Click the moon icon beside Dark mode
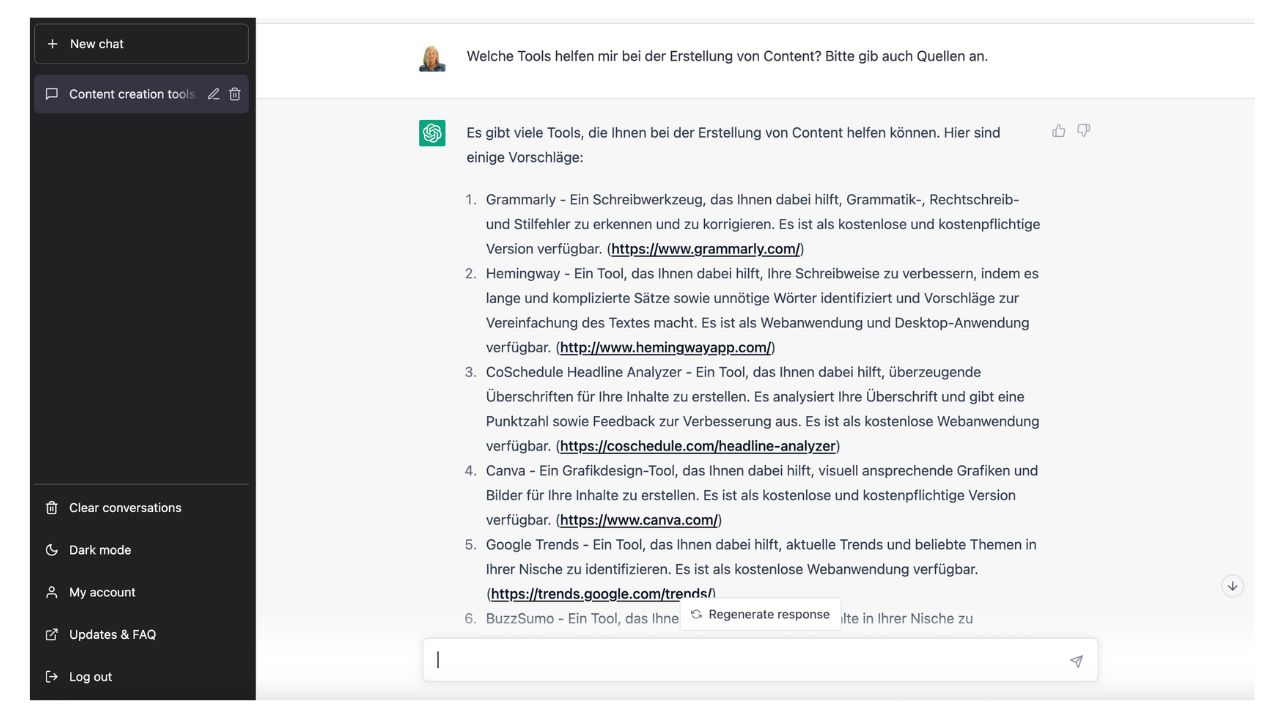The image size is (1280, 720). [x=50, y=550]
